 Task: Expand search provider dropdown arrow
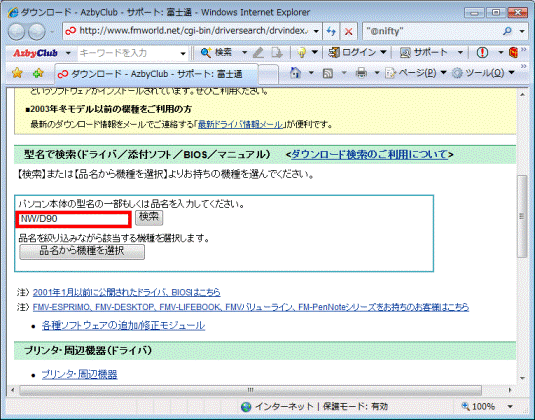pos(522,31)
